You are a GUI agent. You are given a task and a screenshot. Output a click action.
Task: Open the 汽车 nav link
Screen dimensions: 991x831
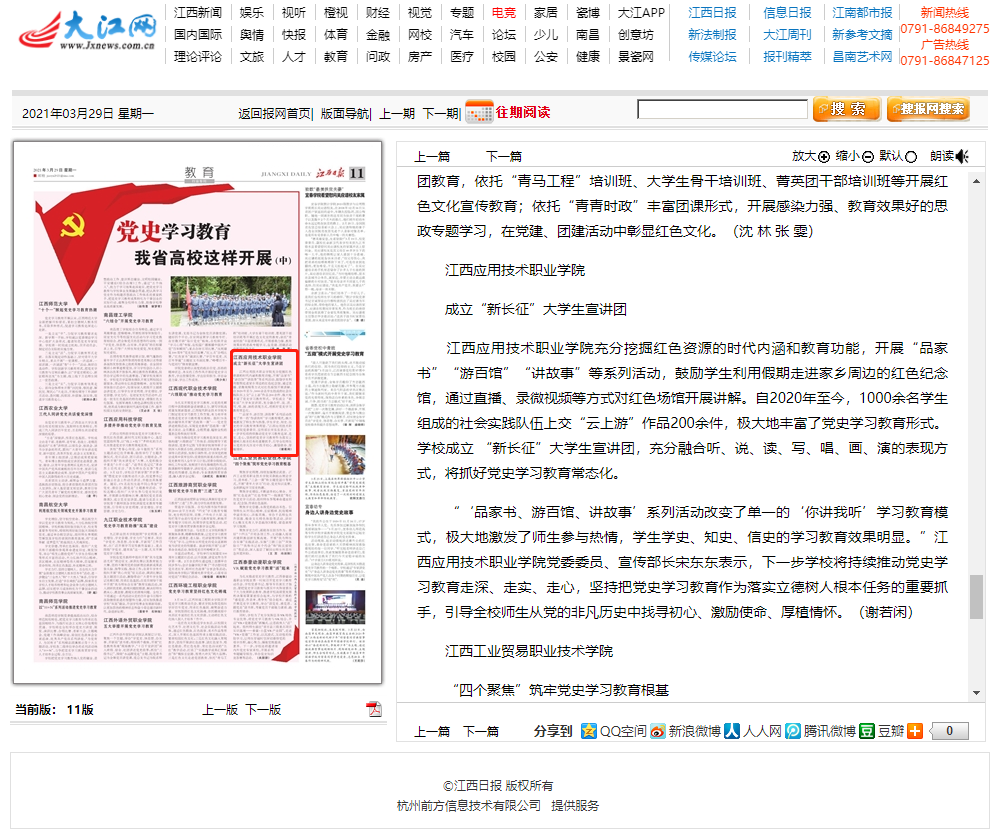(461, 35)
